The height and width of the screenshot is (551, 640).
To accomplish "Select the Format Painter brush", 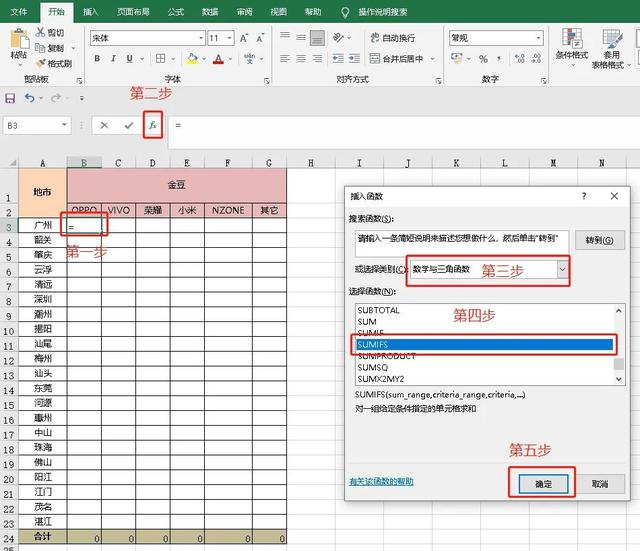I will [x=40, y=63].
